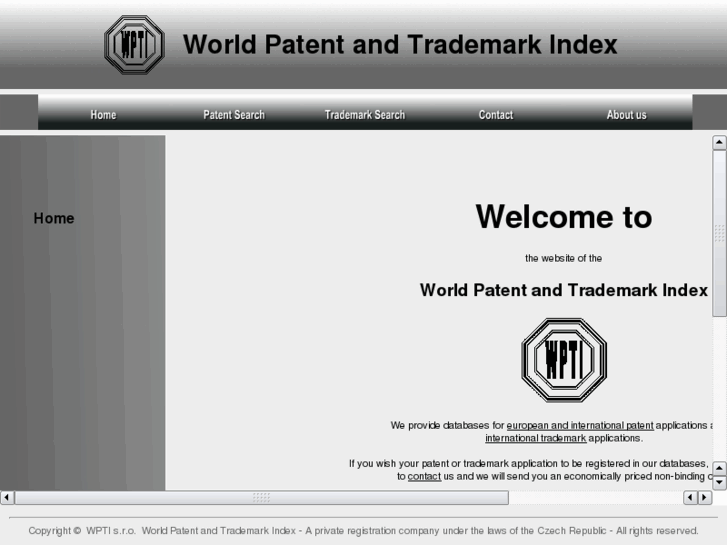Viewport: 727px width, 545px height.
Task: Click vertical scrollbar up arrow at top
Action: (719, 142)
